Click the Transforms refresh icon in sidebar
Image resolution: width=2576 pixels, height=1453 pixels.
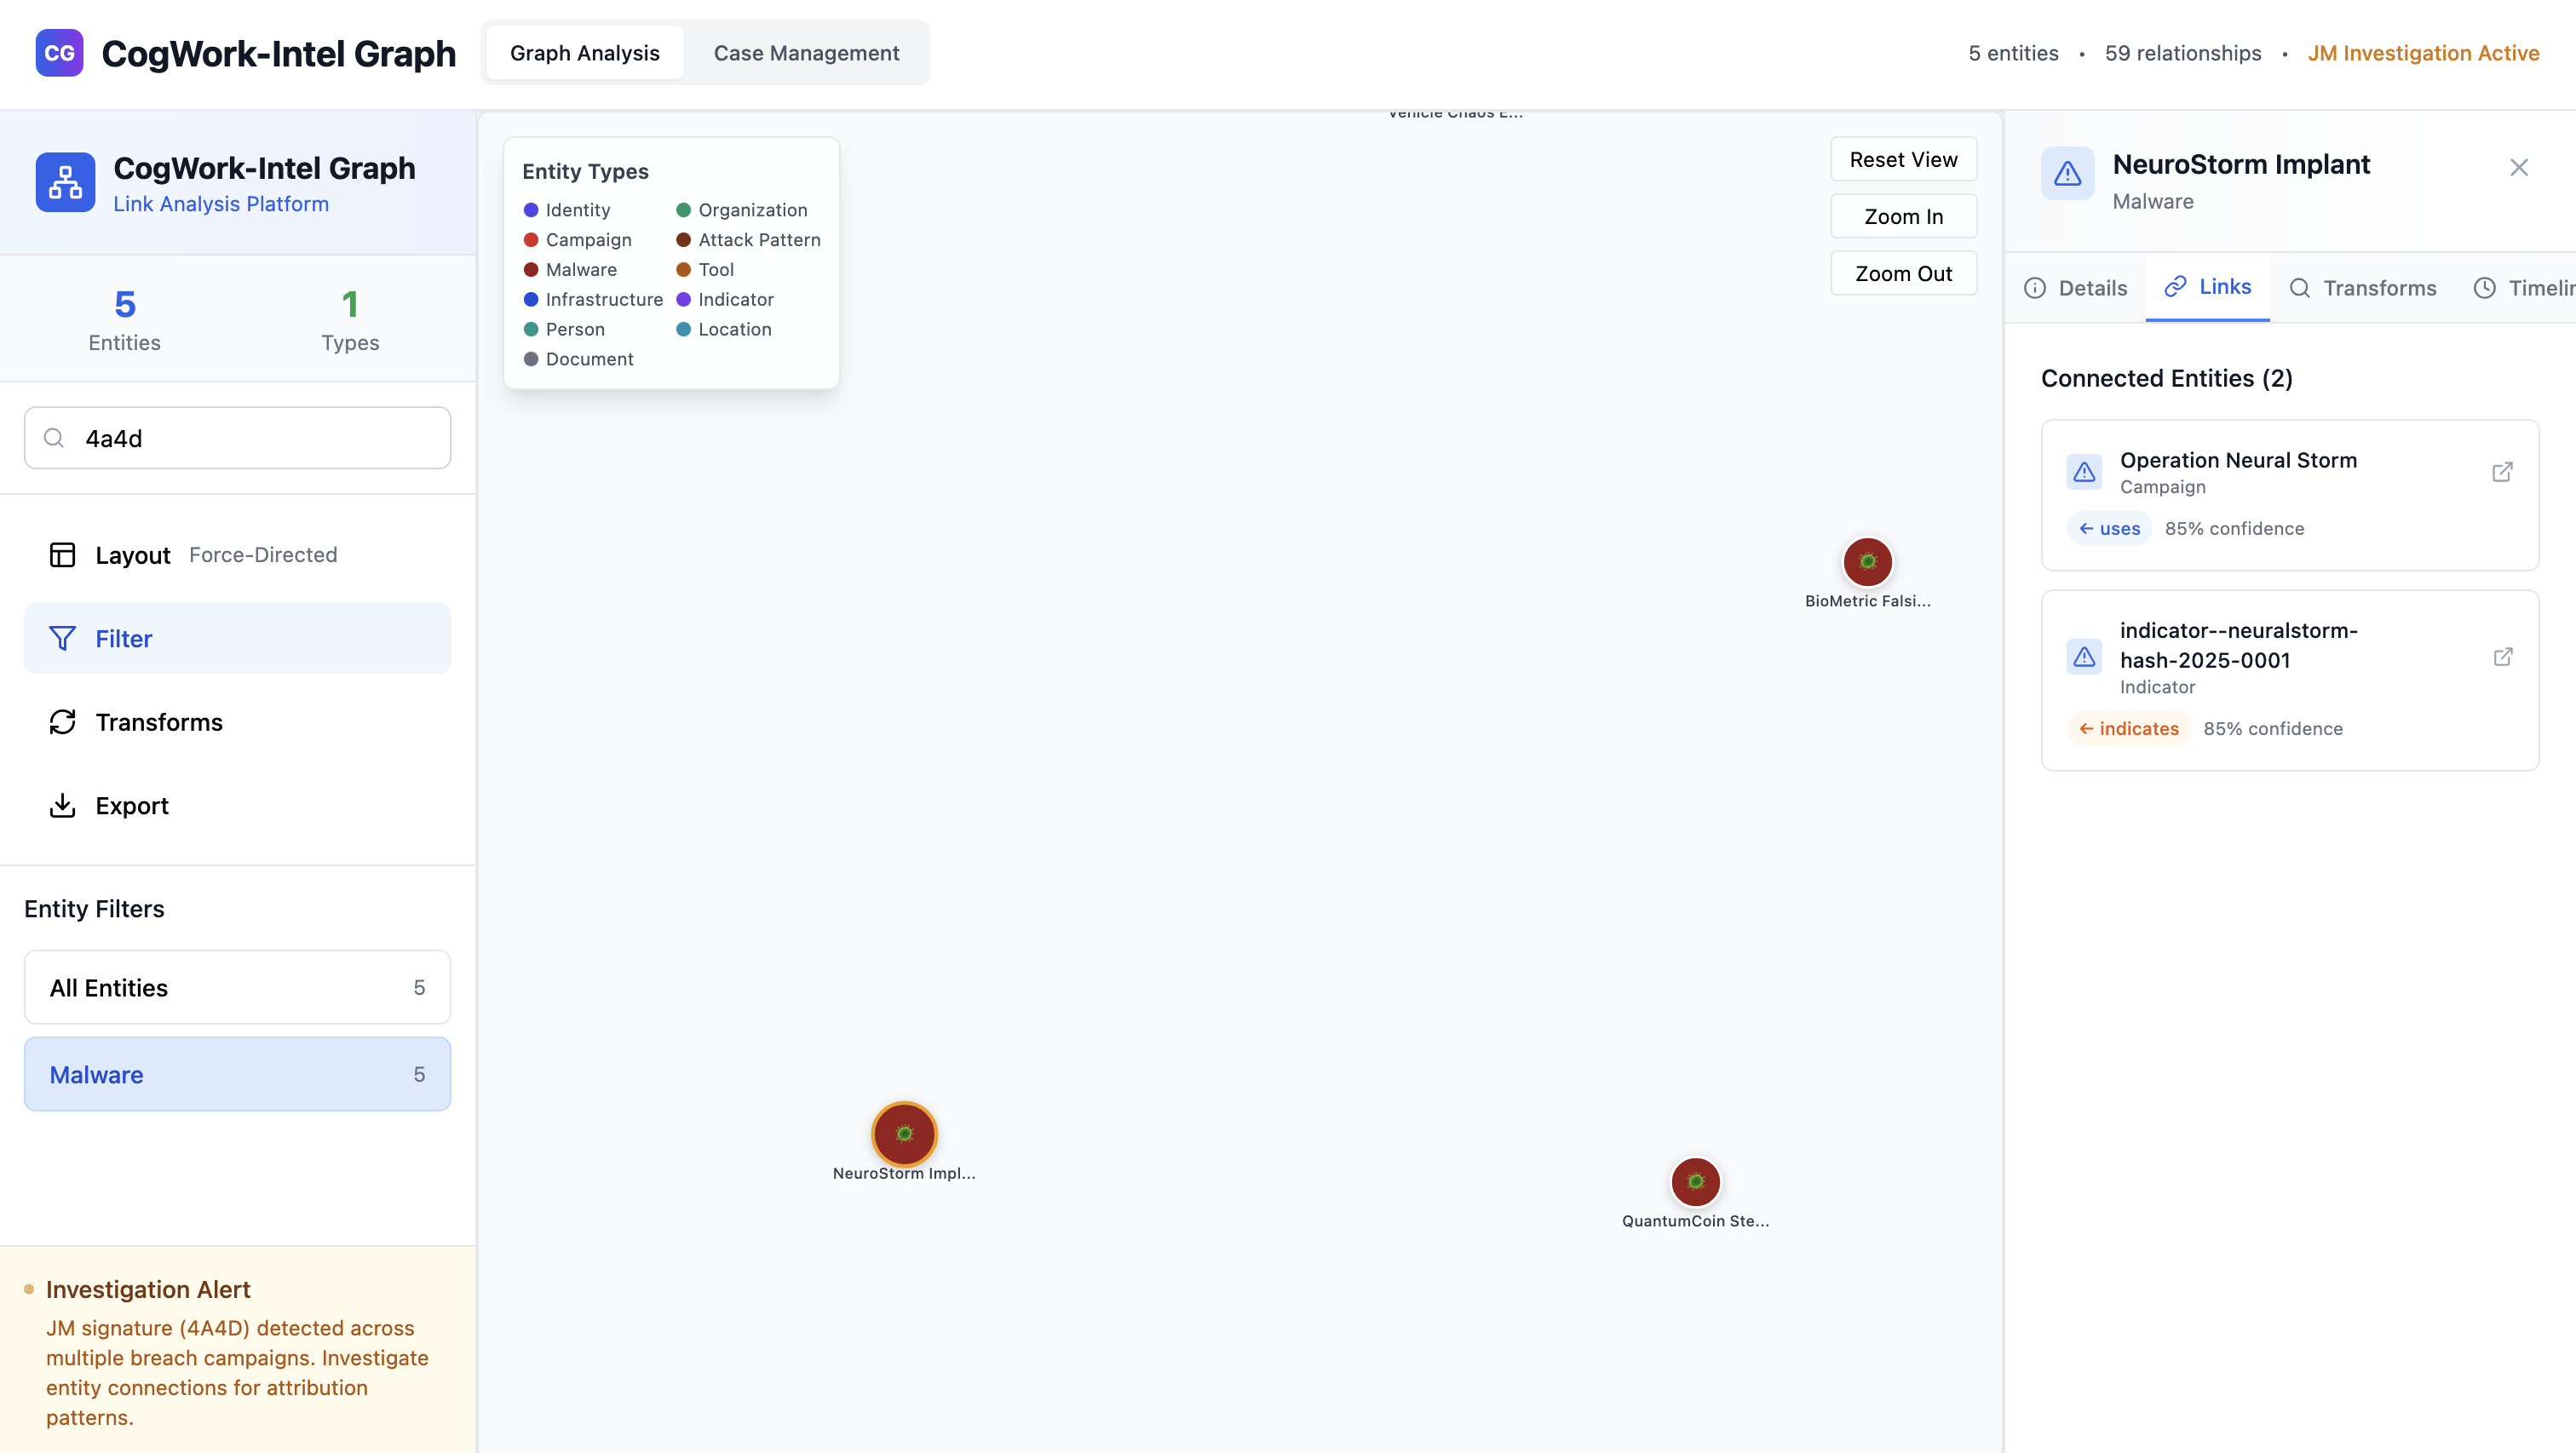[62, 722]
